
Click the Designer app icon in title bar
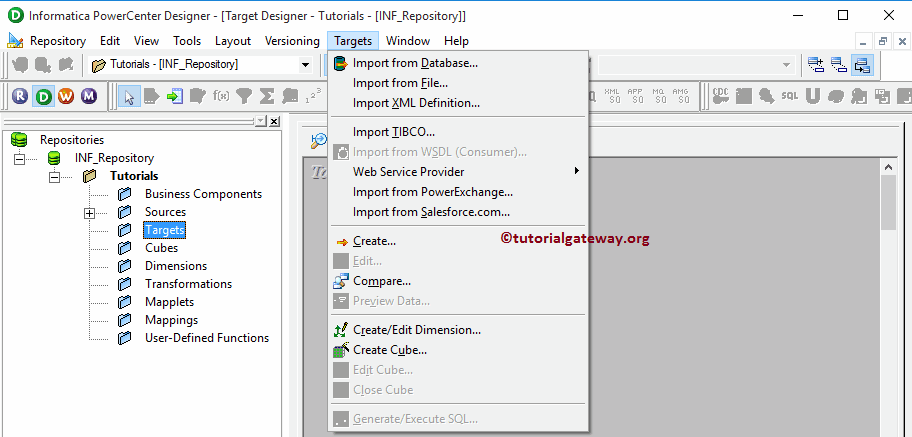coord(15,15)
